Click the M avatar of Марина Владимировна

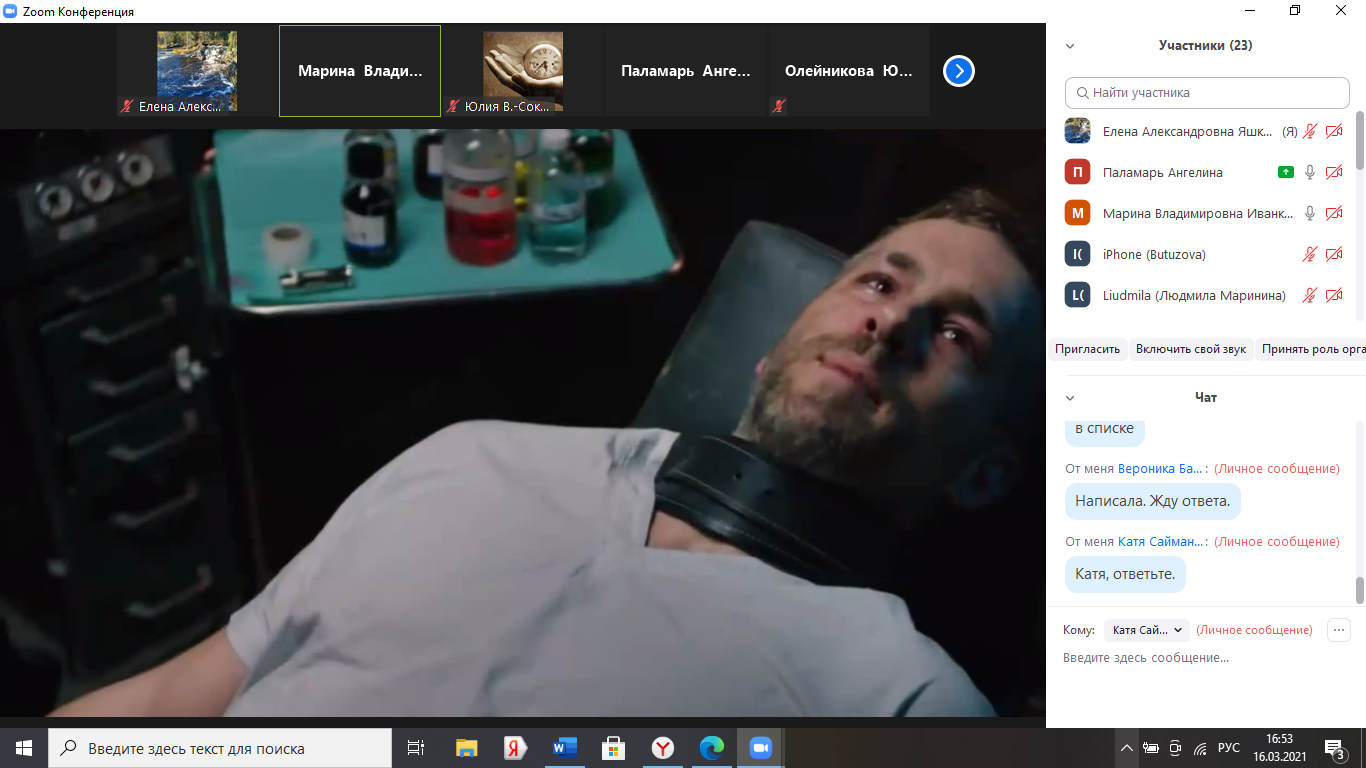[1077, 213]
